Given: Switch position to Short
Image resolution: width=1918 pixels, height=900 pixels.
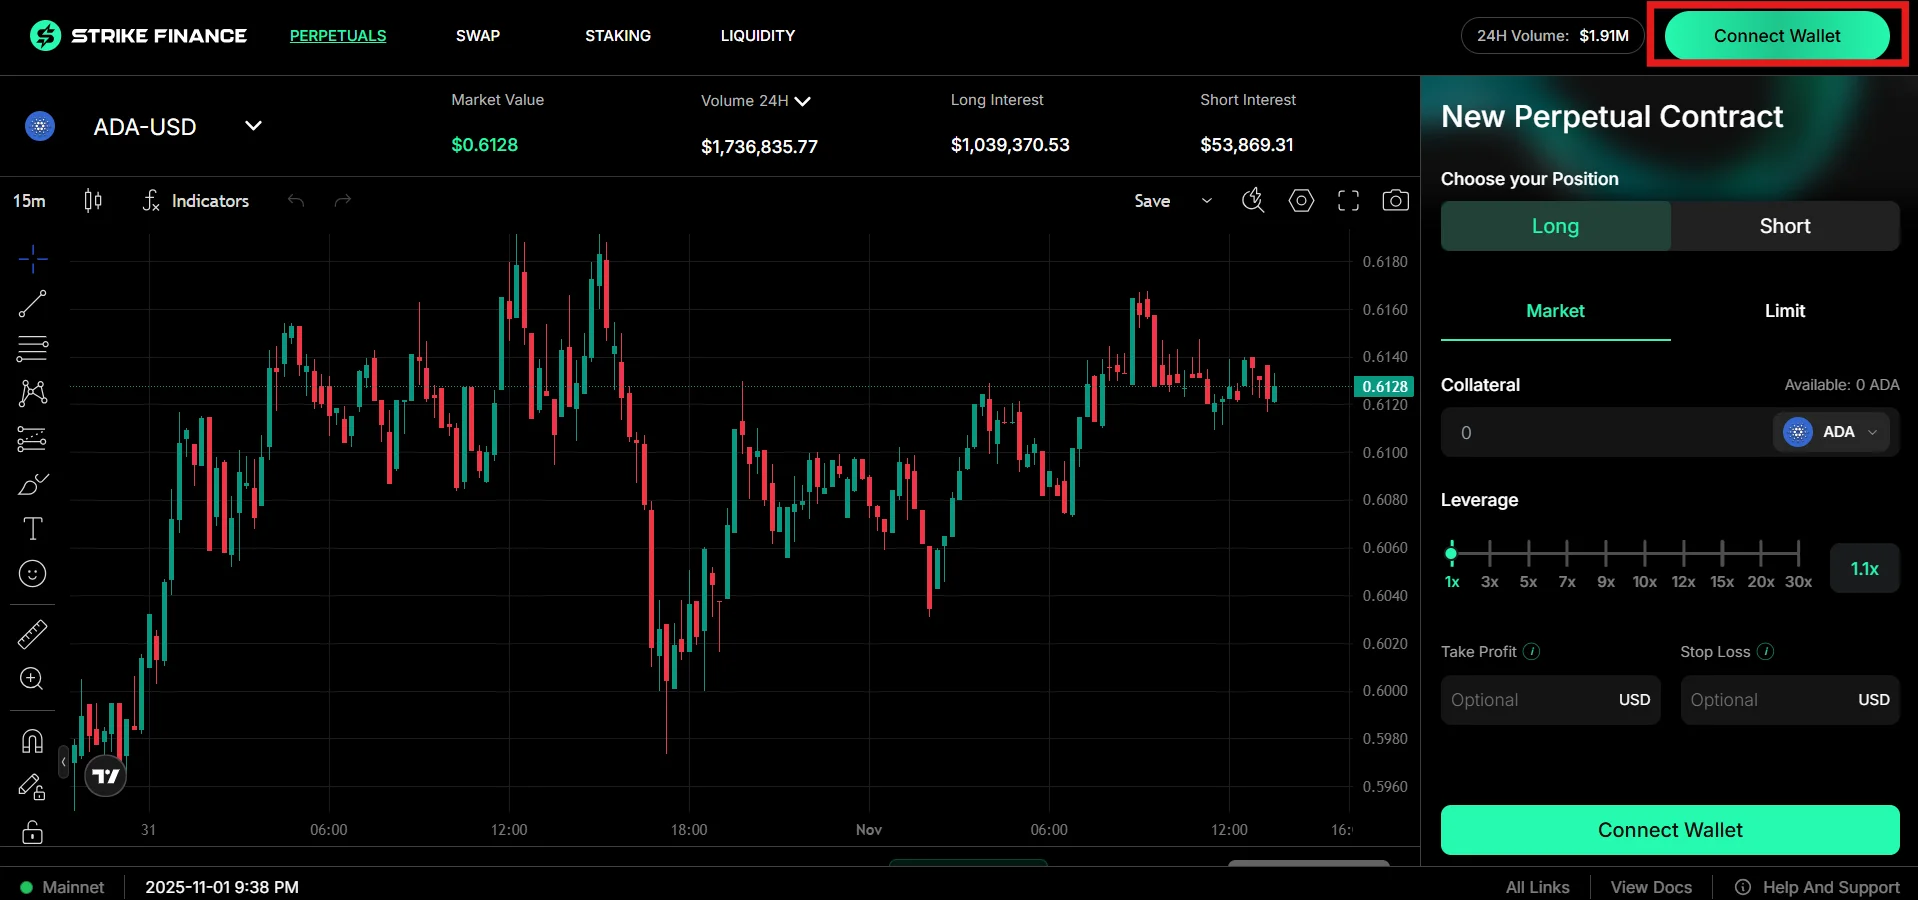Looking at the screenshot, I should [1784, 226].
